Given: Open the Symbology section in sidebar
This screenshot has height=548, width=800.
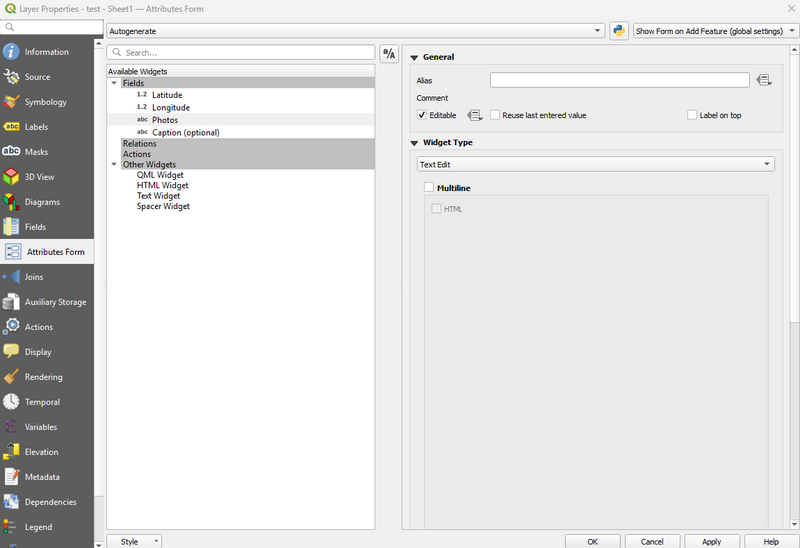Looking at the screenshot, I should tap(46, 102).
